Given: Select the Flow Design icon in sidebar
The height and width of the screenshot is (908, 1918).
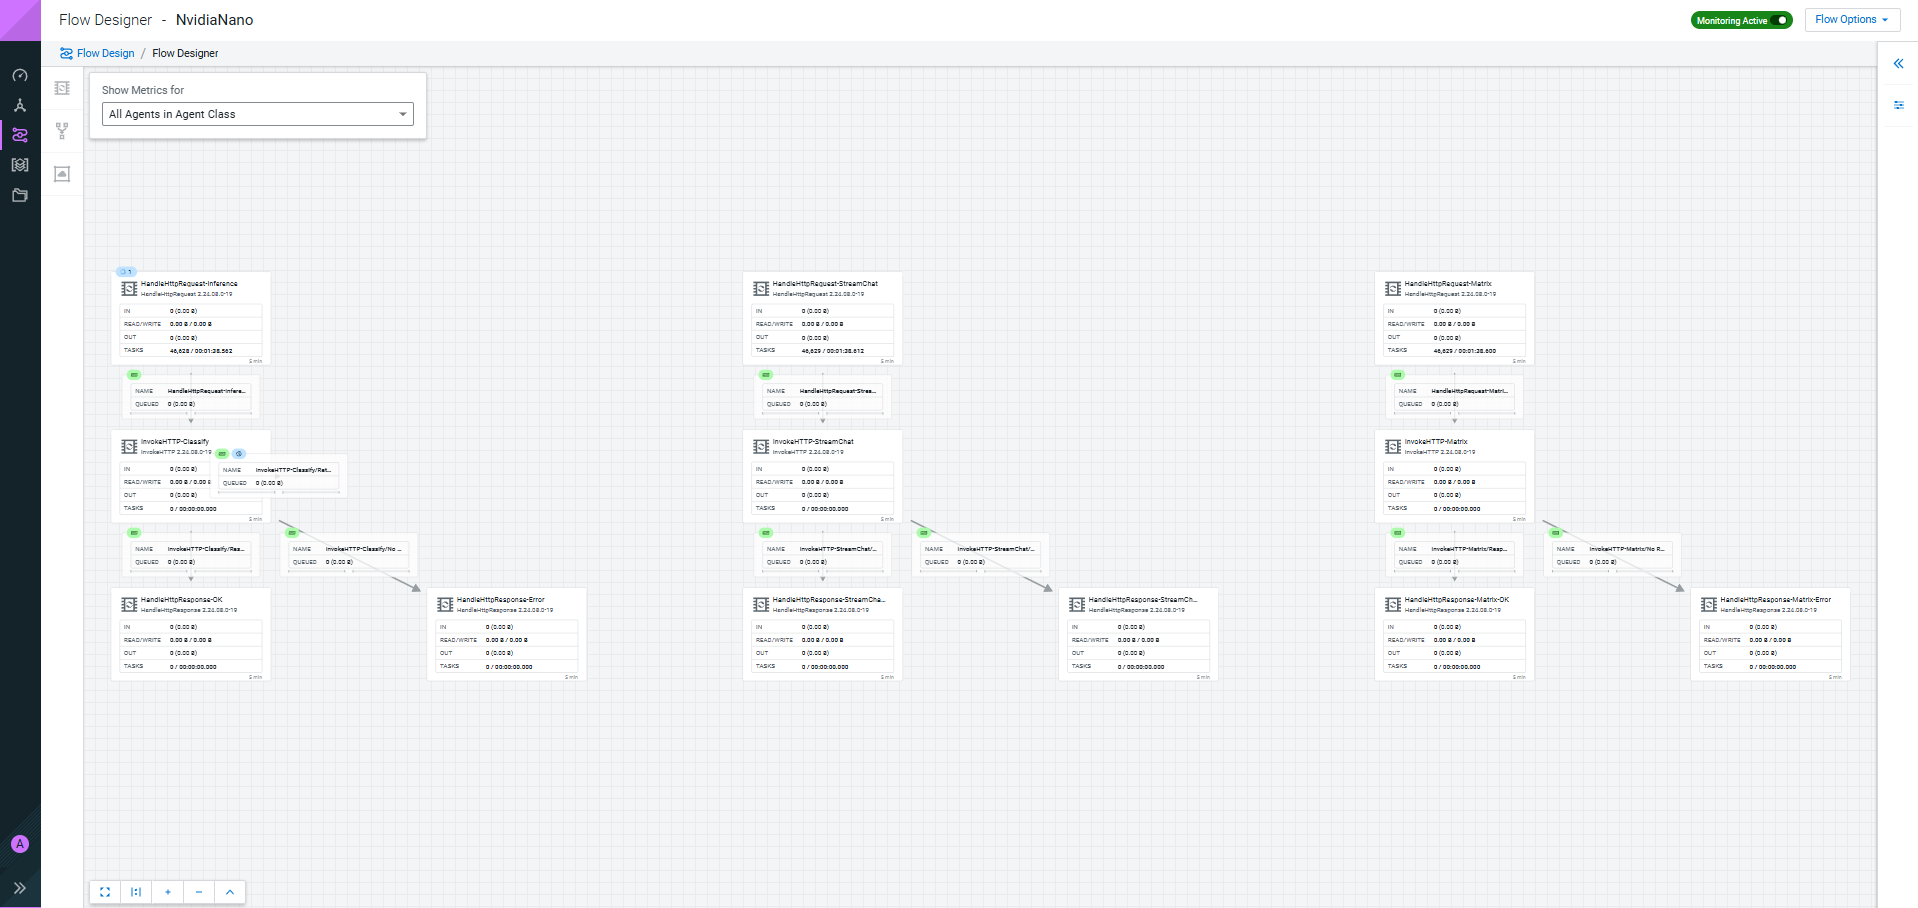Looking at the screenshot, I should [x=20, y=135].
